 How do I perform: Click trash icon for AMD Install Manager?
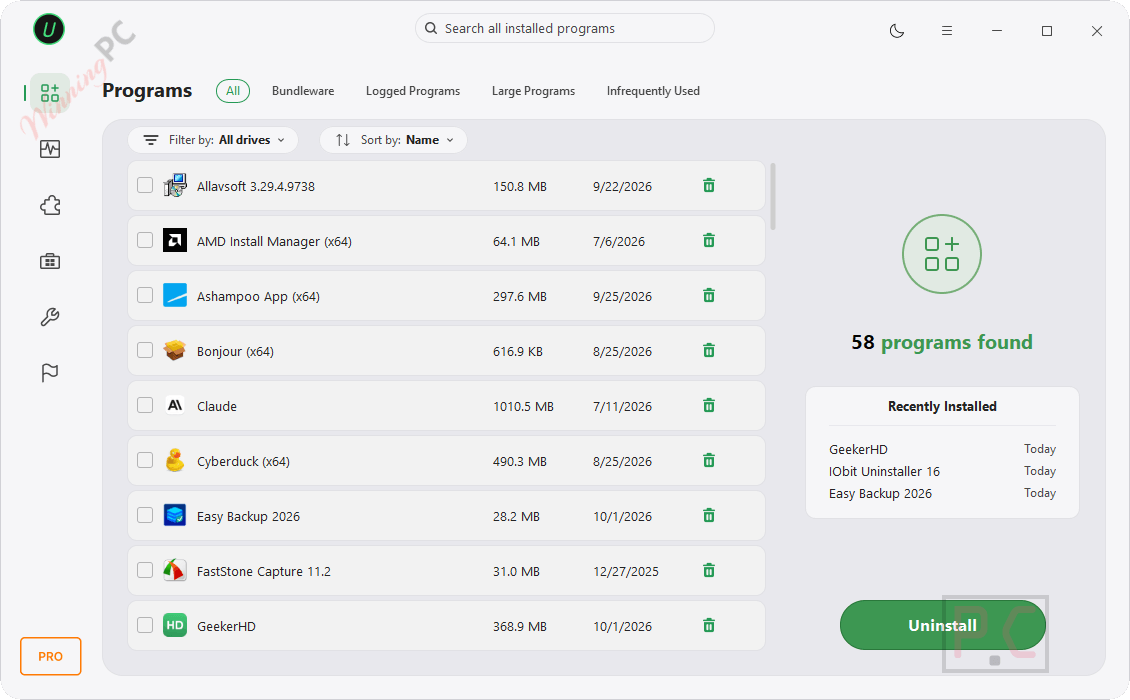(x=709, y=241)
